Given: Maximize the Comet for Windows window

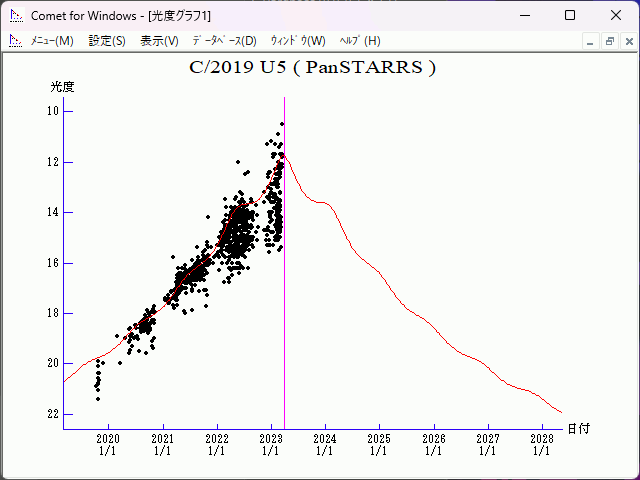Looking at the screenshot, I should tap(570, 15).
